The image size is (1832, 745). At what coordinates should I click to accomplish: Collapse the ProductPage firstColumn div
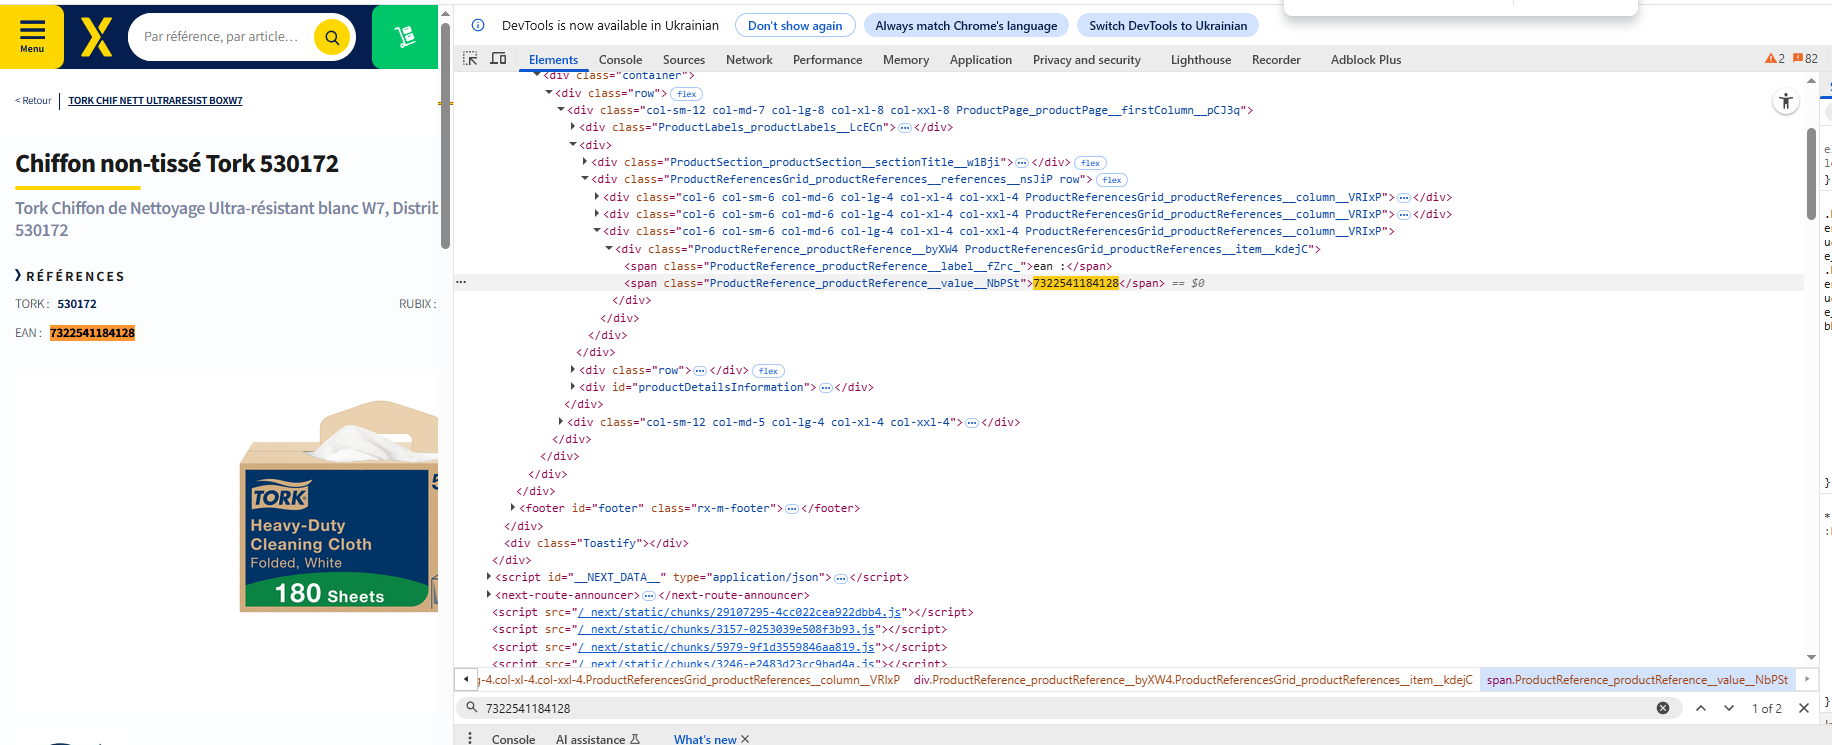click(x=561, y=110)
